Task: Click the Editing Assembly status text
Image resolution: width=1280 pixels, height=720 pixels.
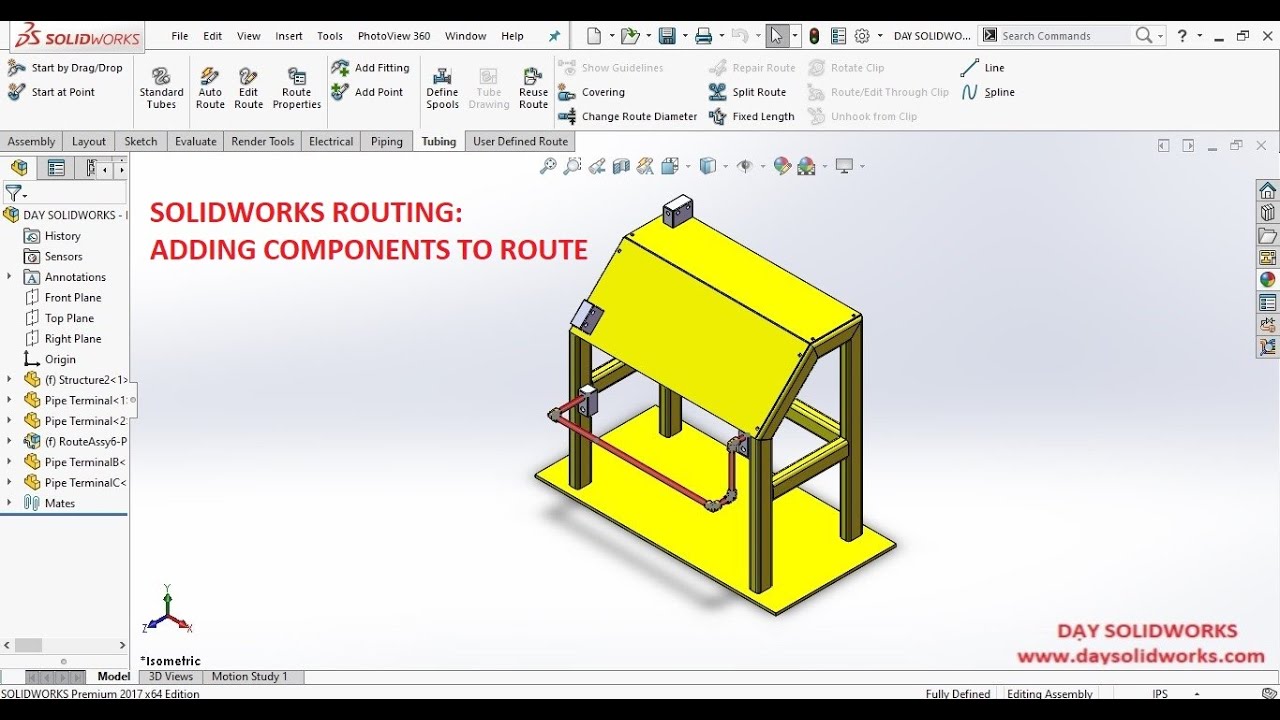Action: [x=1049, y=694]
